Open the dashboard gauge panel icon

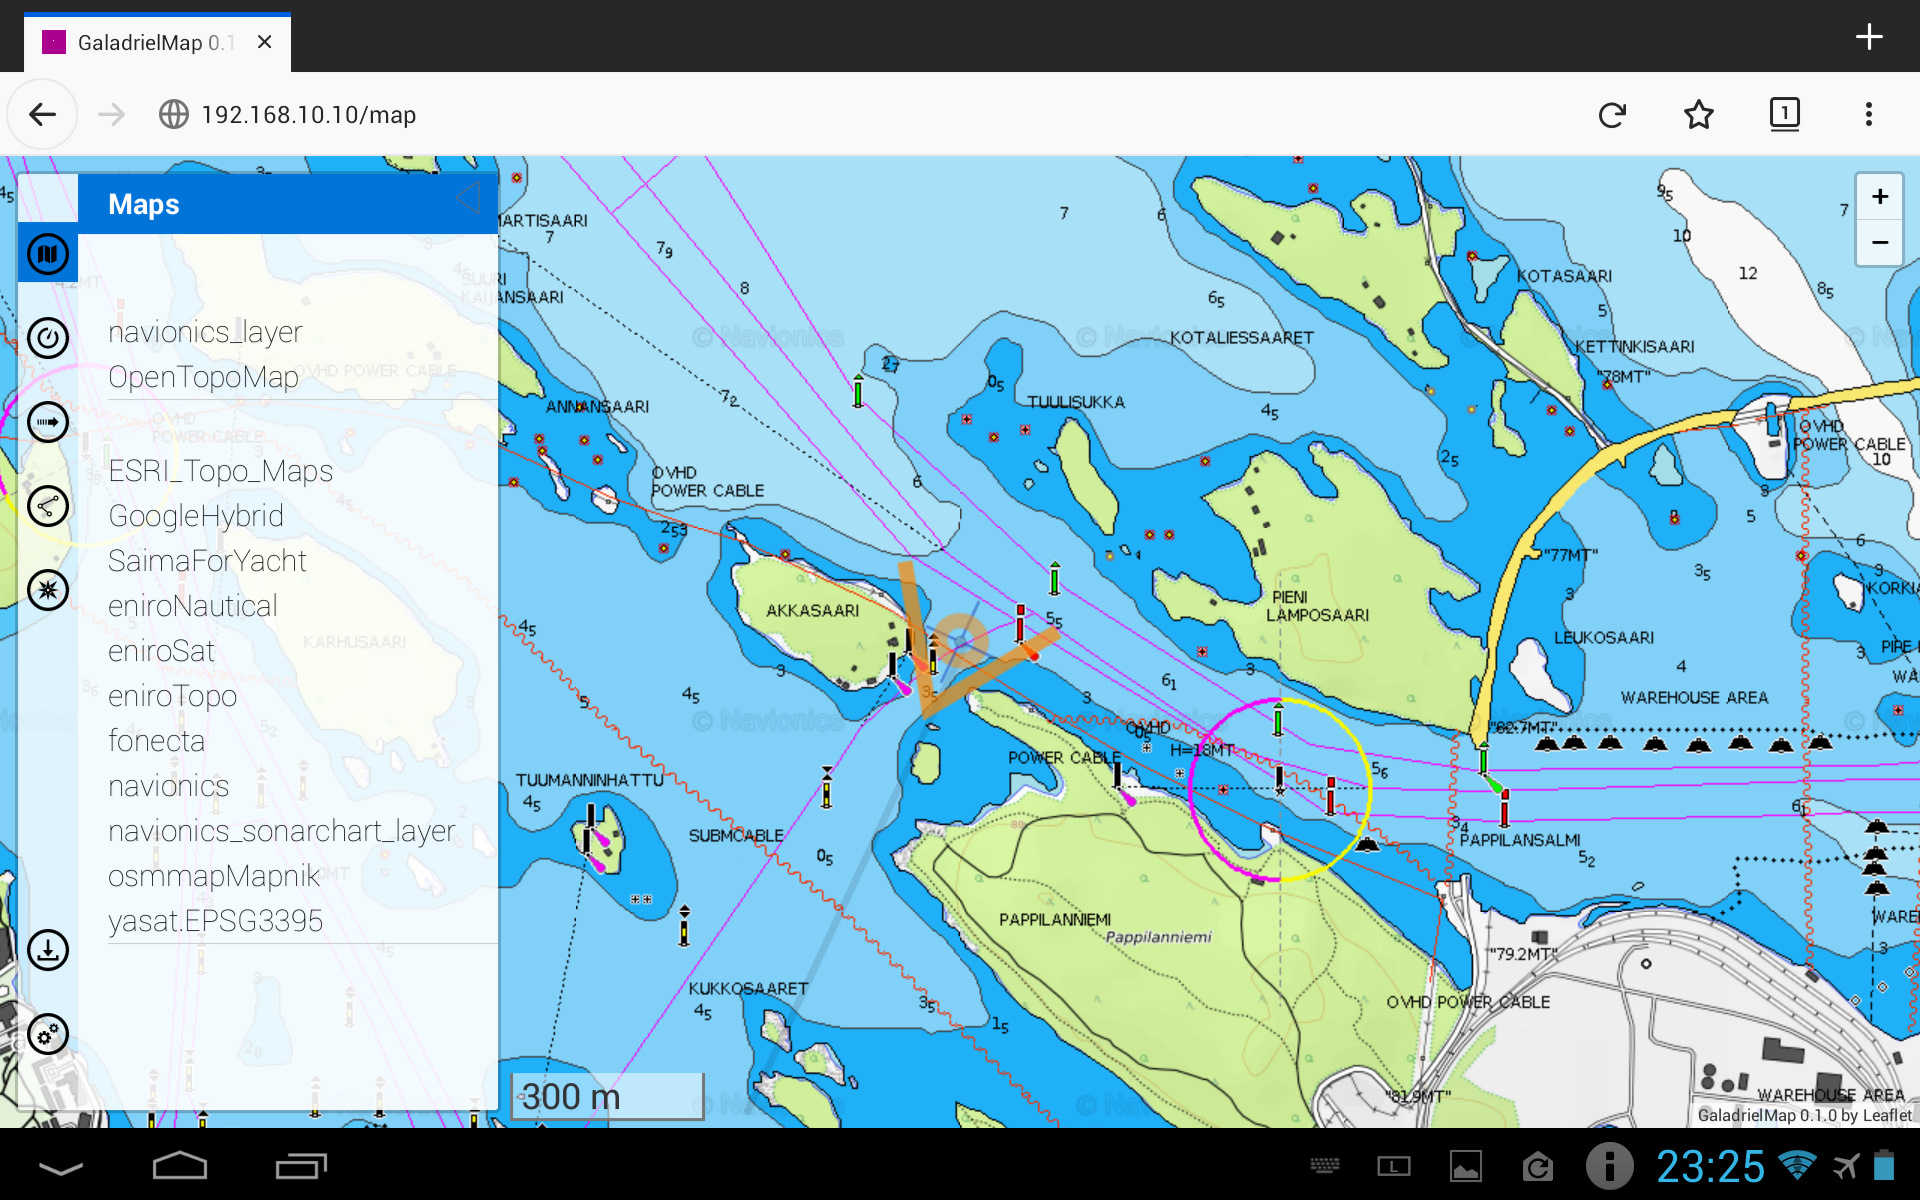point(48,338)
